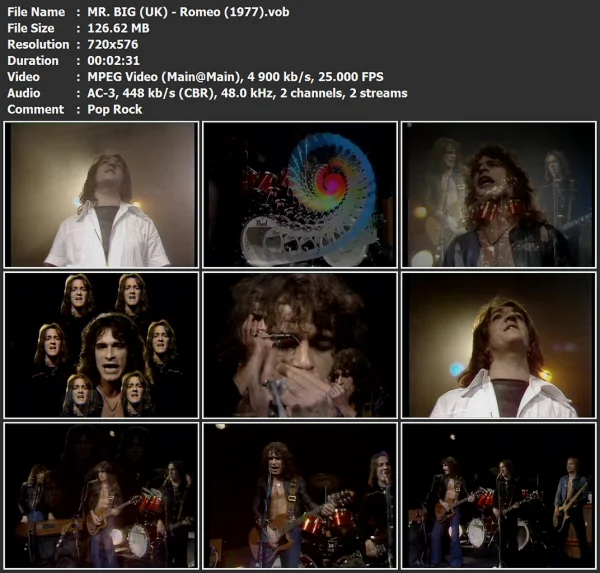Click band performance thumbnail with ghosted faces overlay
This screenshot has width=600, height=573.
pyautogui.click(x=101, y=495)
